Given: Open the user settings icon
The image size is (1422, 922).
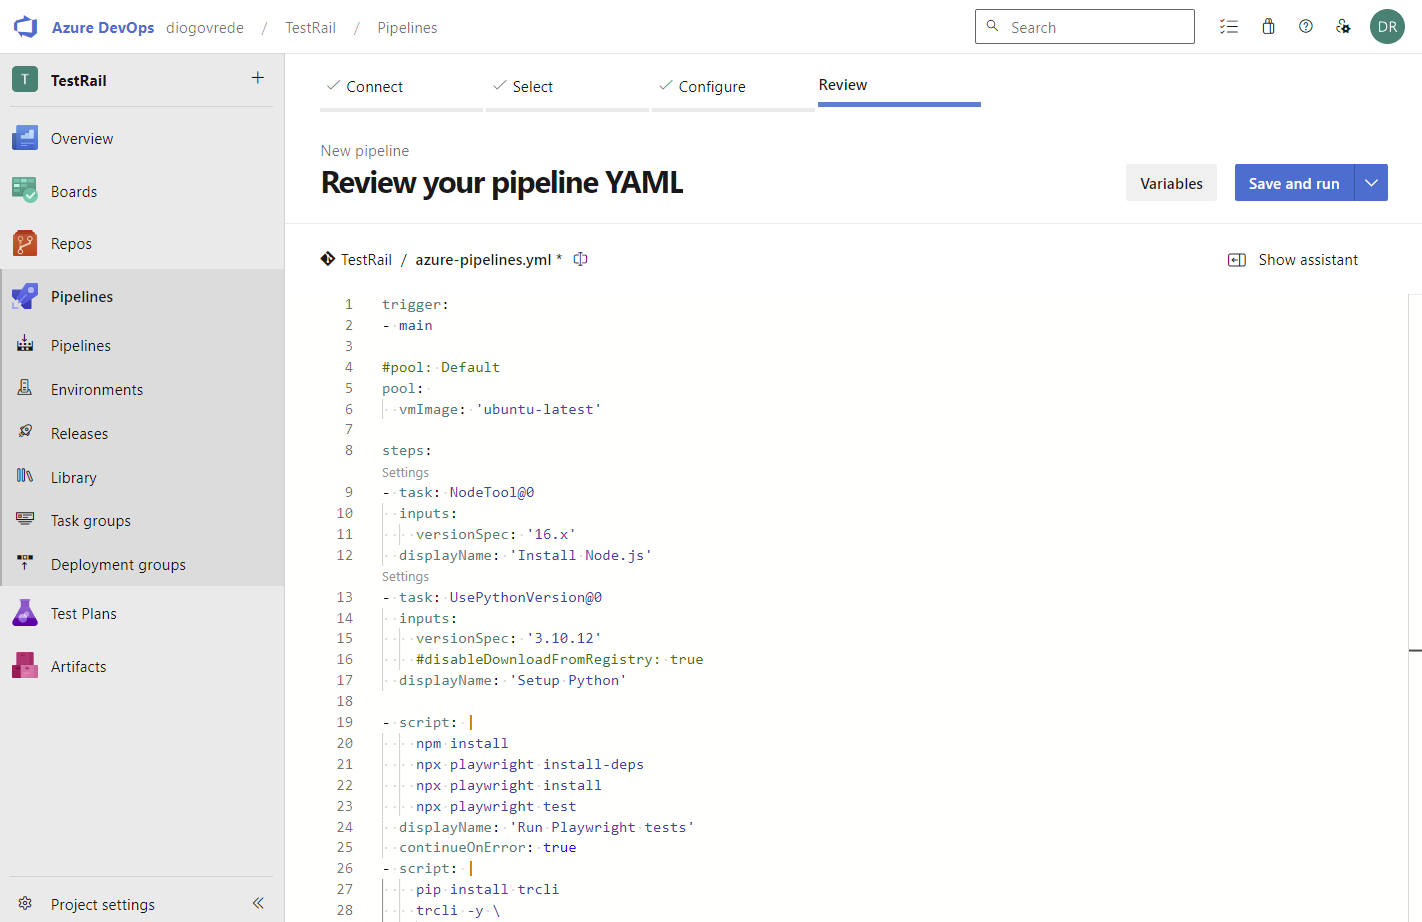Looking at the screenshot, I should (1343, 27).
